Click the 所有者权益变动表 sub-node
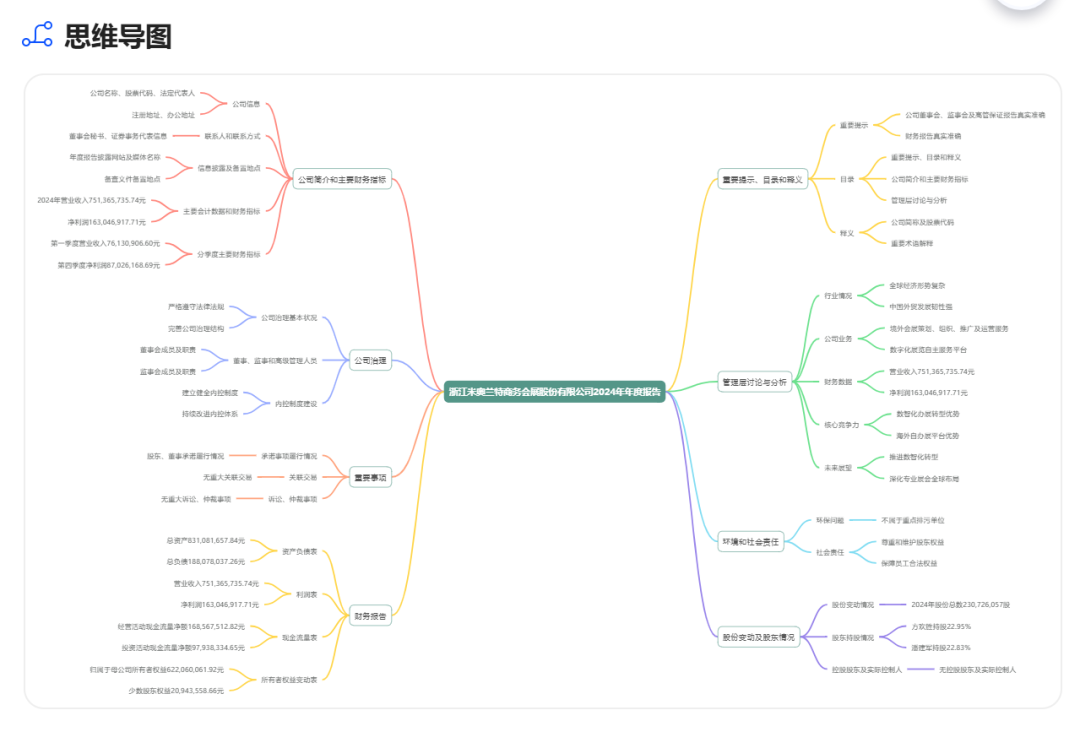The image size is (1080, 732). pos(289,680)
